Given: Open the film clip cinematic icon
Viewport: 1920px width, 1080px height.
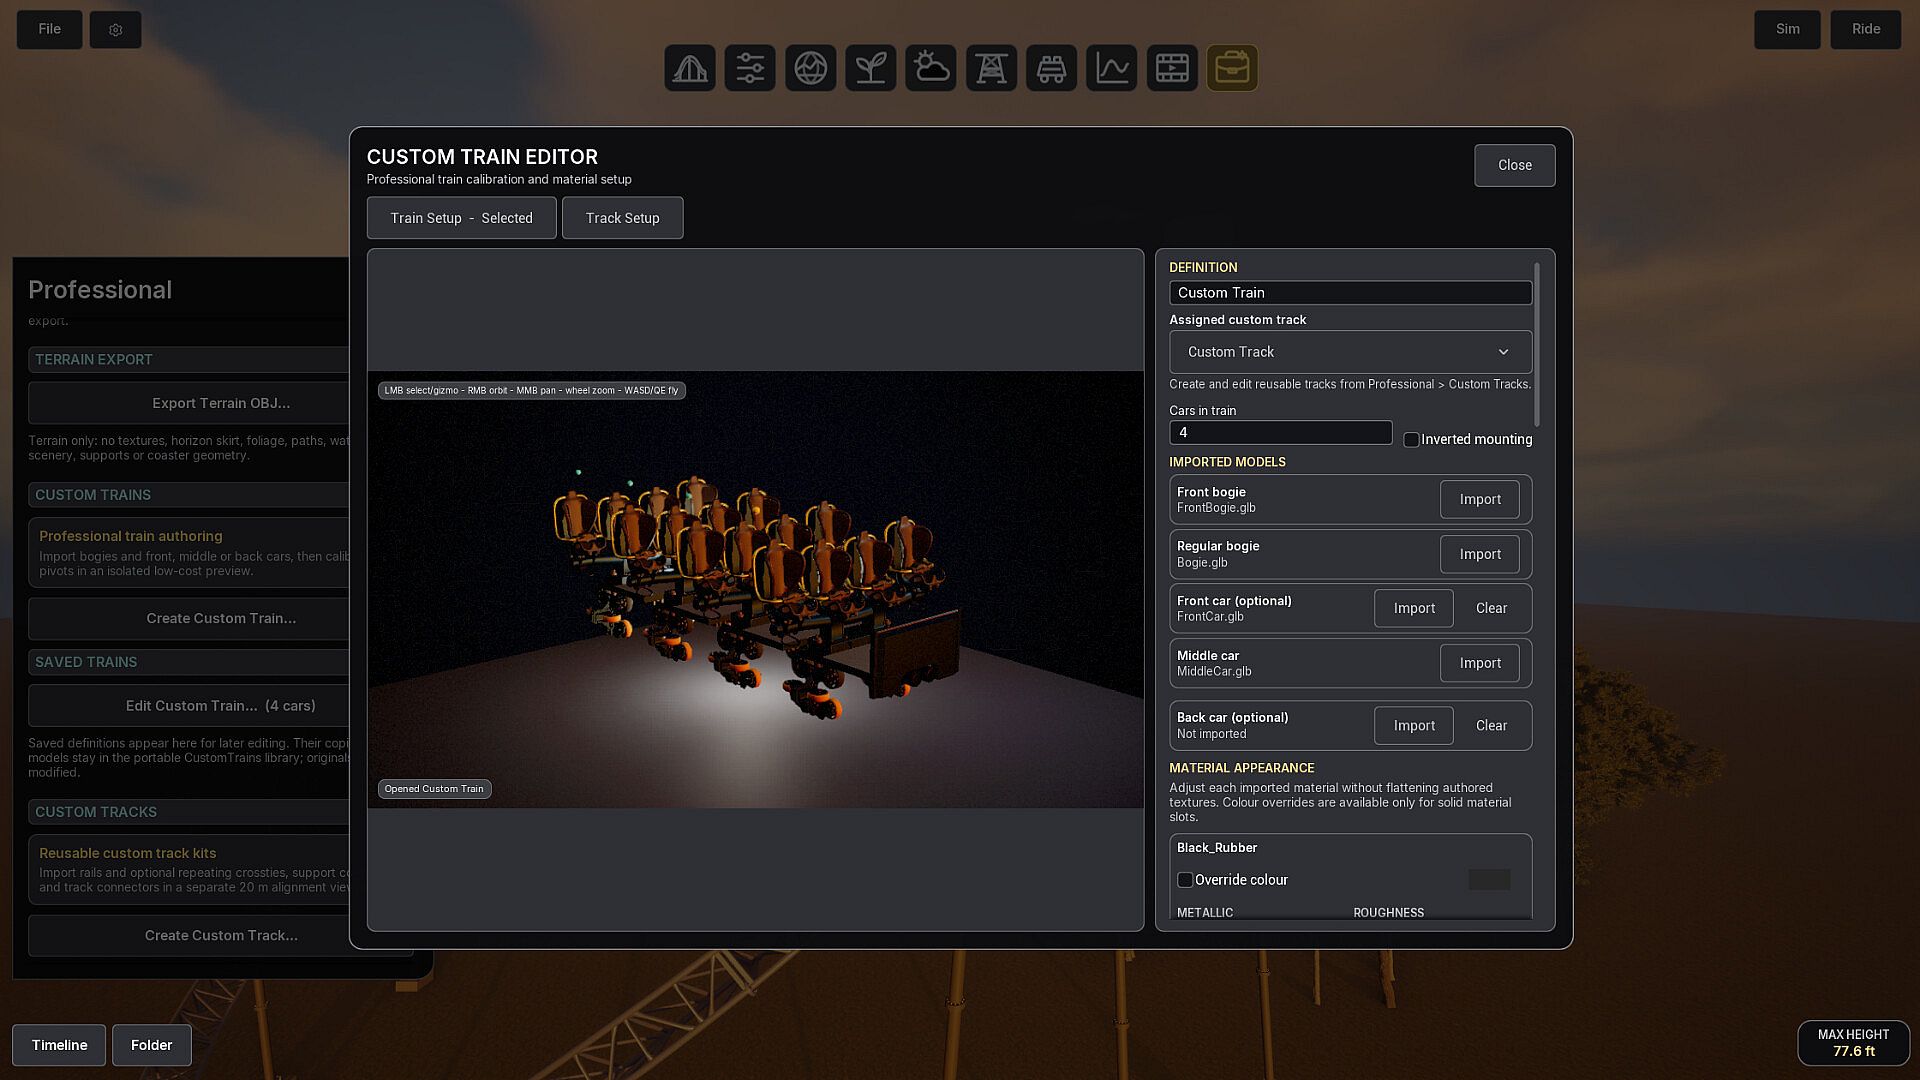Looking at the screenshot, I should pyautogui.click(x=1172, y=68).
